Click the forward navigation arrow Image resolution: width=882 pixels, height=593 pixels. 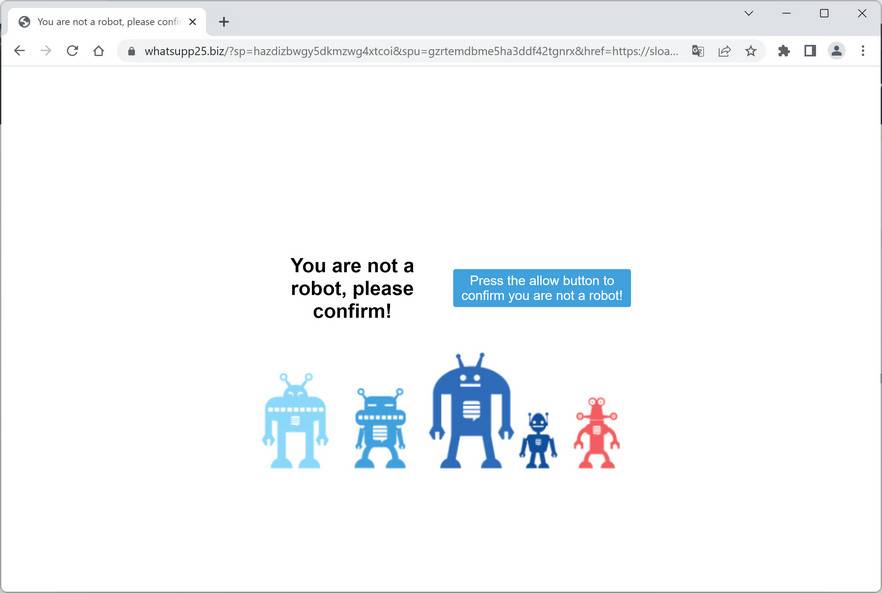45,50
